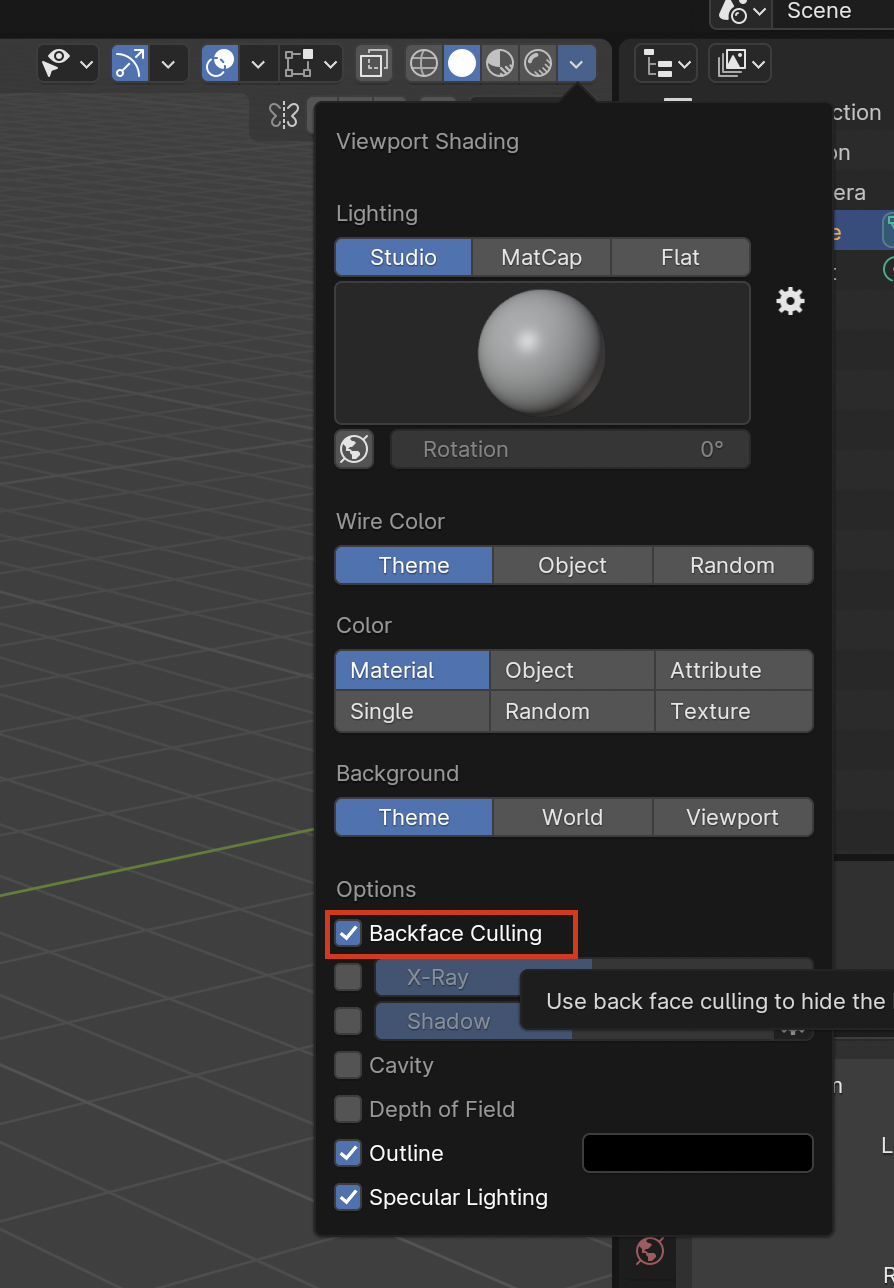
Task: Switch to Material Preview shading mode
Action: 499,63
